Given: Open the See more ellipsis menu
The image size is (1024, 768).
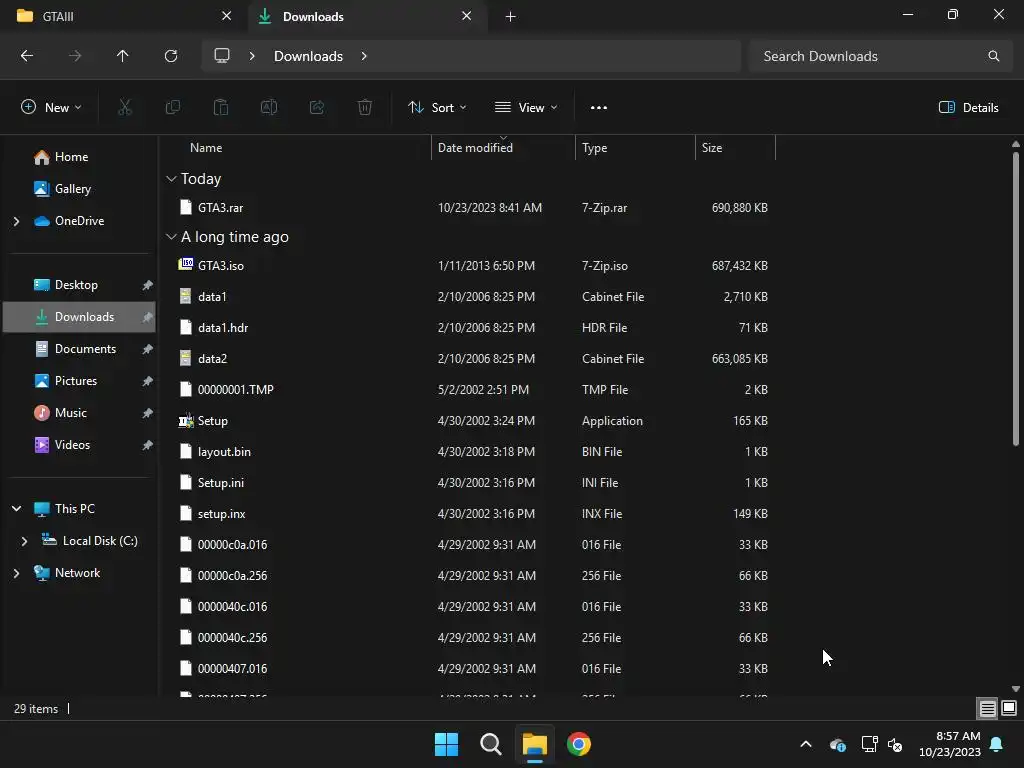Looking at the screenshot, I should coord(599,108).
